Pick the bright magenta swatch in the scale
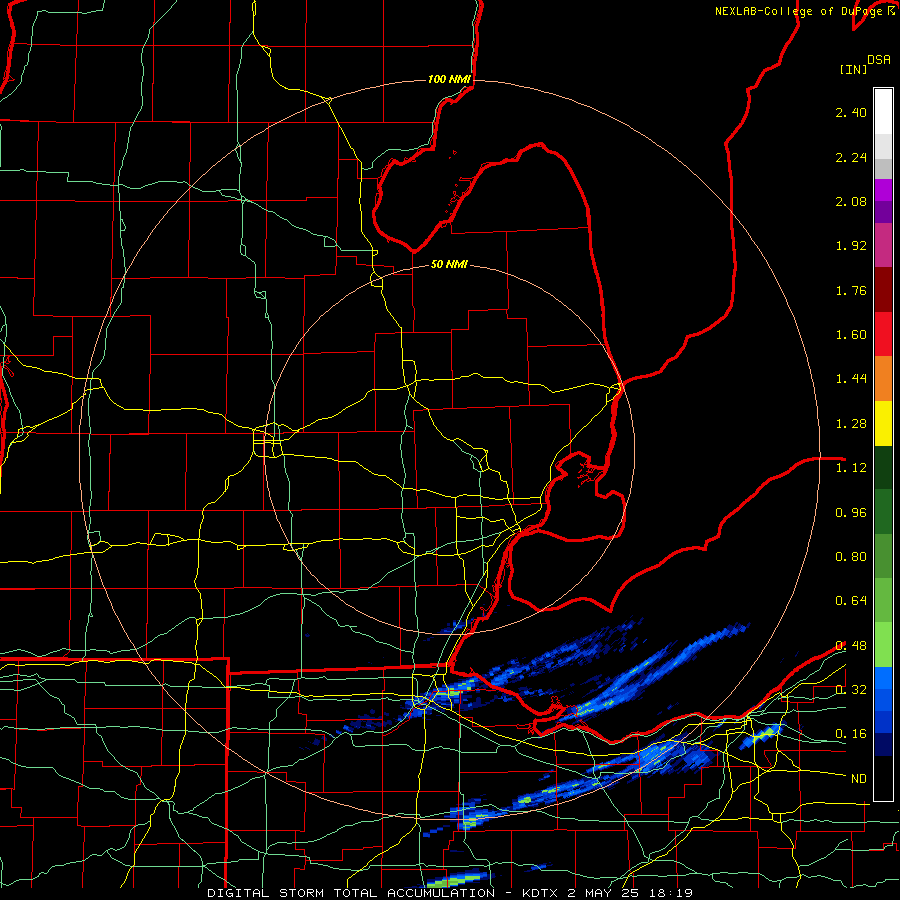The image size is (900, 900). [x=883, y=190]
